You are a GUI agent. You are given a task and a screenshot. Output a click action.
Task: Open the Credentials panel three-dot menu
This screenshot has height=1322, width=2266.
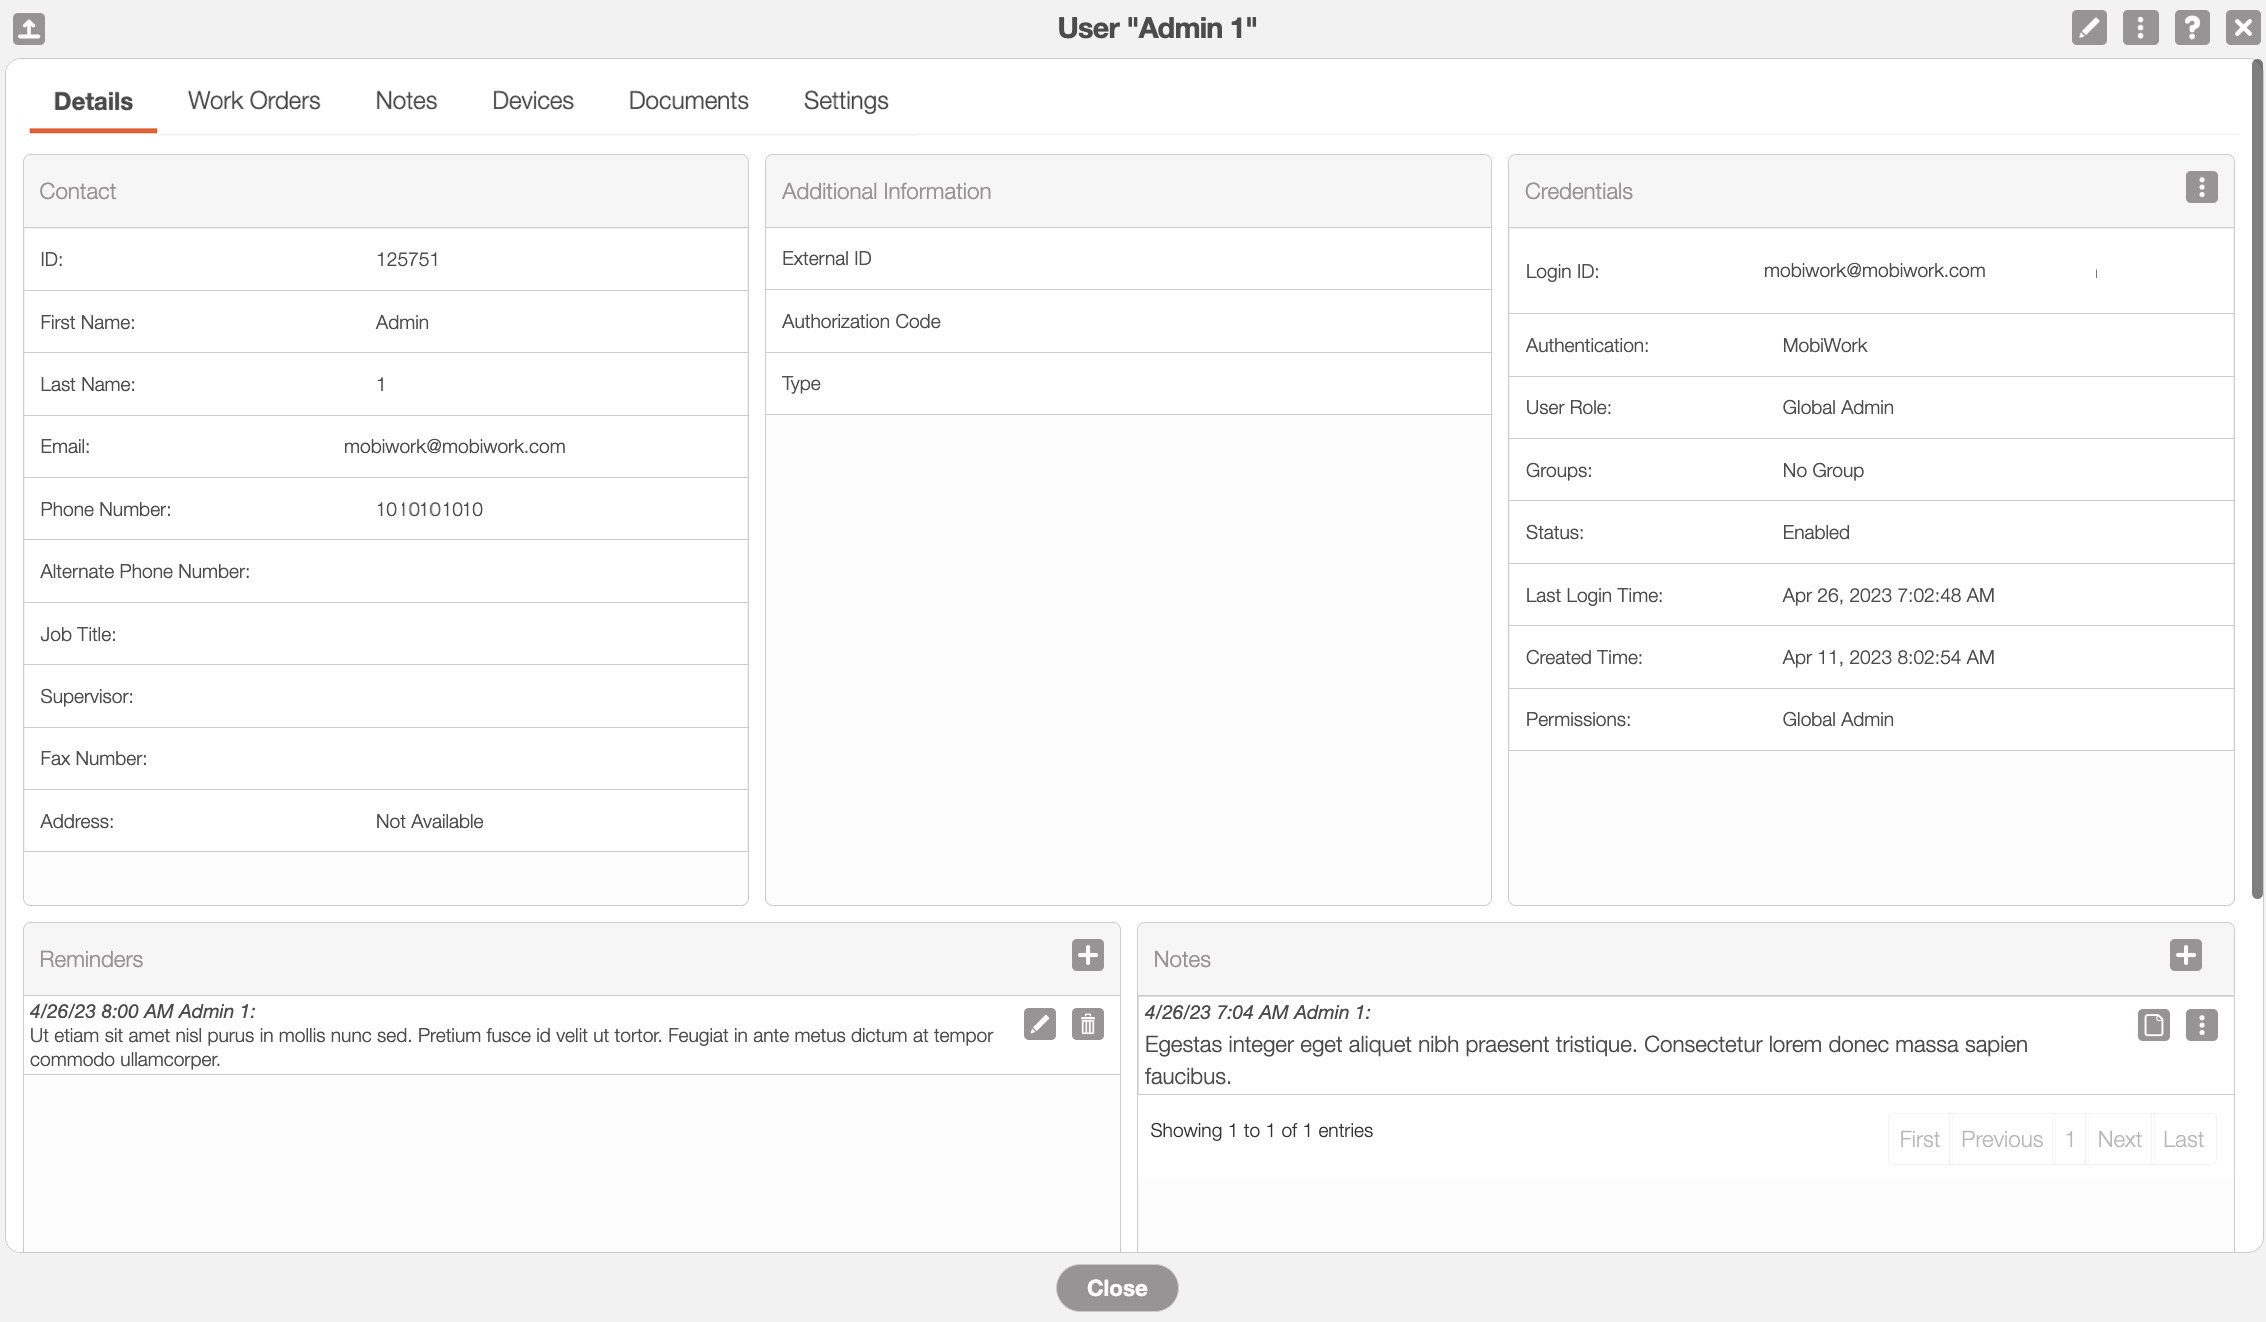2201,188
